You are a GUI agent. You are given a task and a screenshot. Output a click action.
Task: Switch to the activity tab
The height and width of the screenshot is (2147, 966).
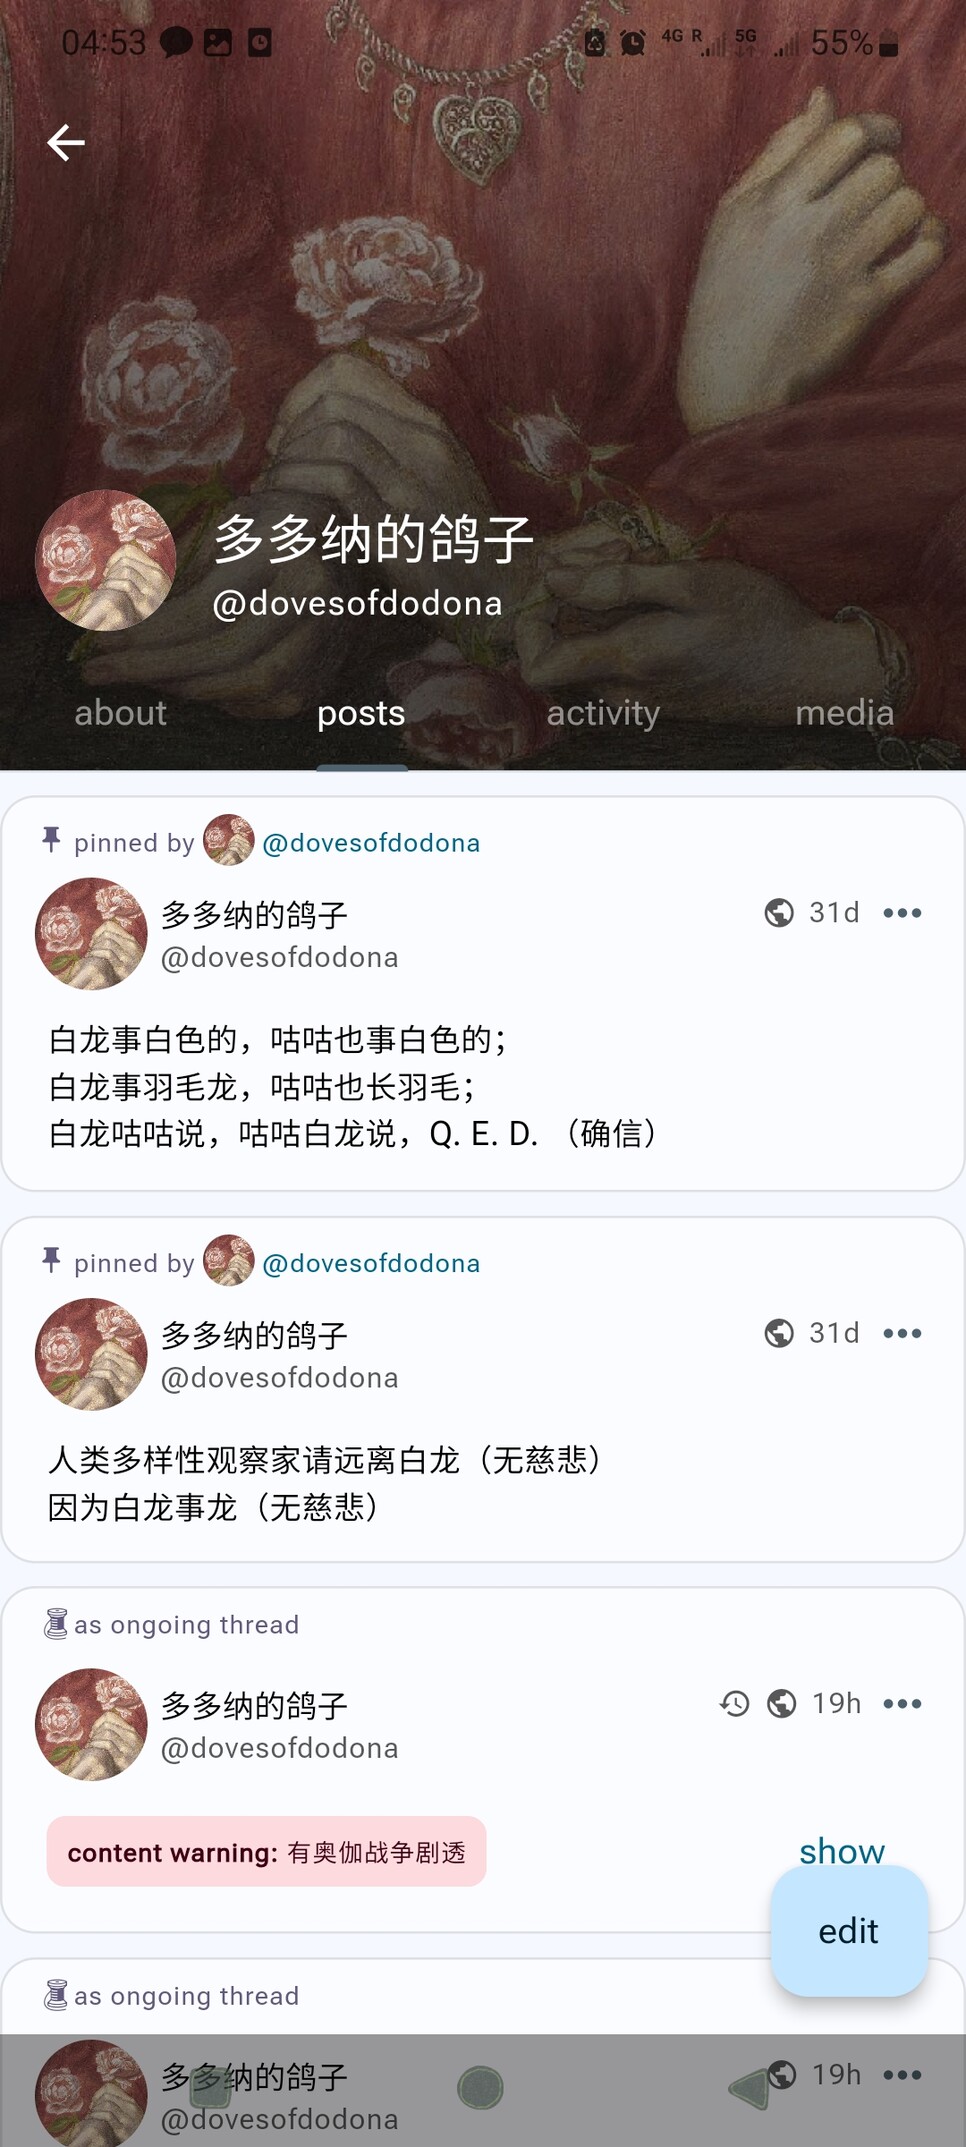tap(603, 713)
